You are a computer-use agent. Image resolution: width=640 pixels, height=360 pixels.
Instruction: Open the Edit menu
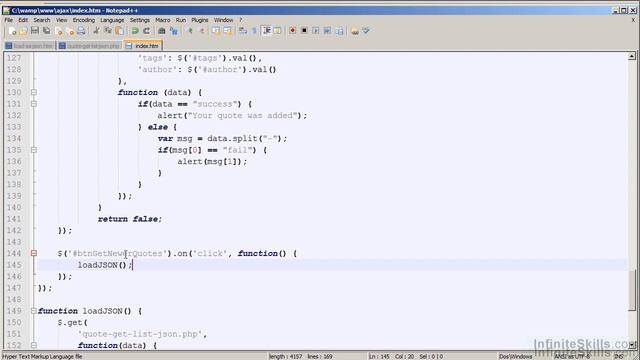pos(23,20)
